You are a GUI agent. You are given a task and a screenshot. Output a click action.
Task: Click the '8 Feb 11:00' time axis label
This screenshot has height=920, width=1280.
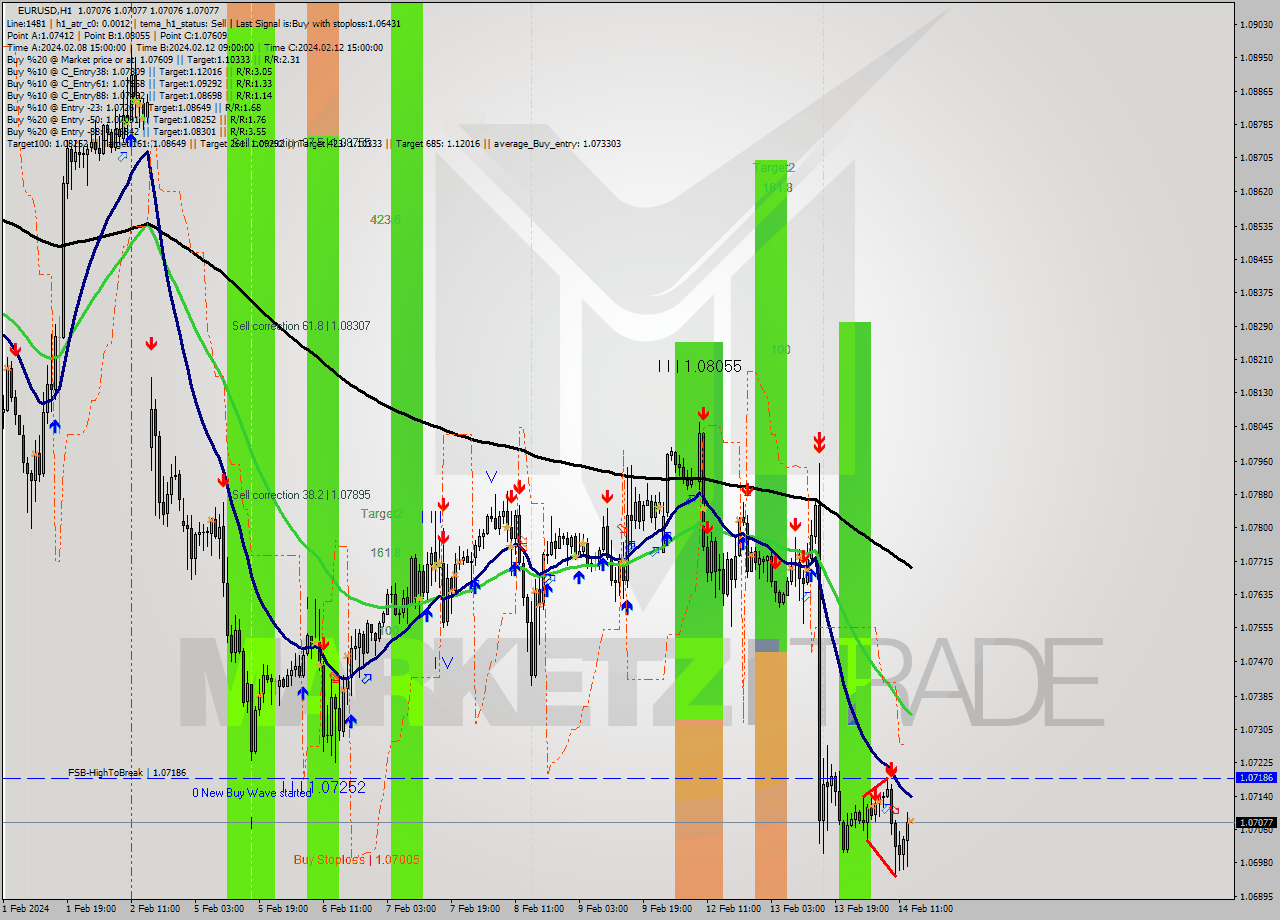point(539,909)
